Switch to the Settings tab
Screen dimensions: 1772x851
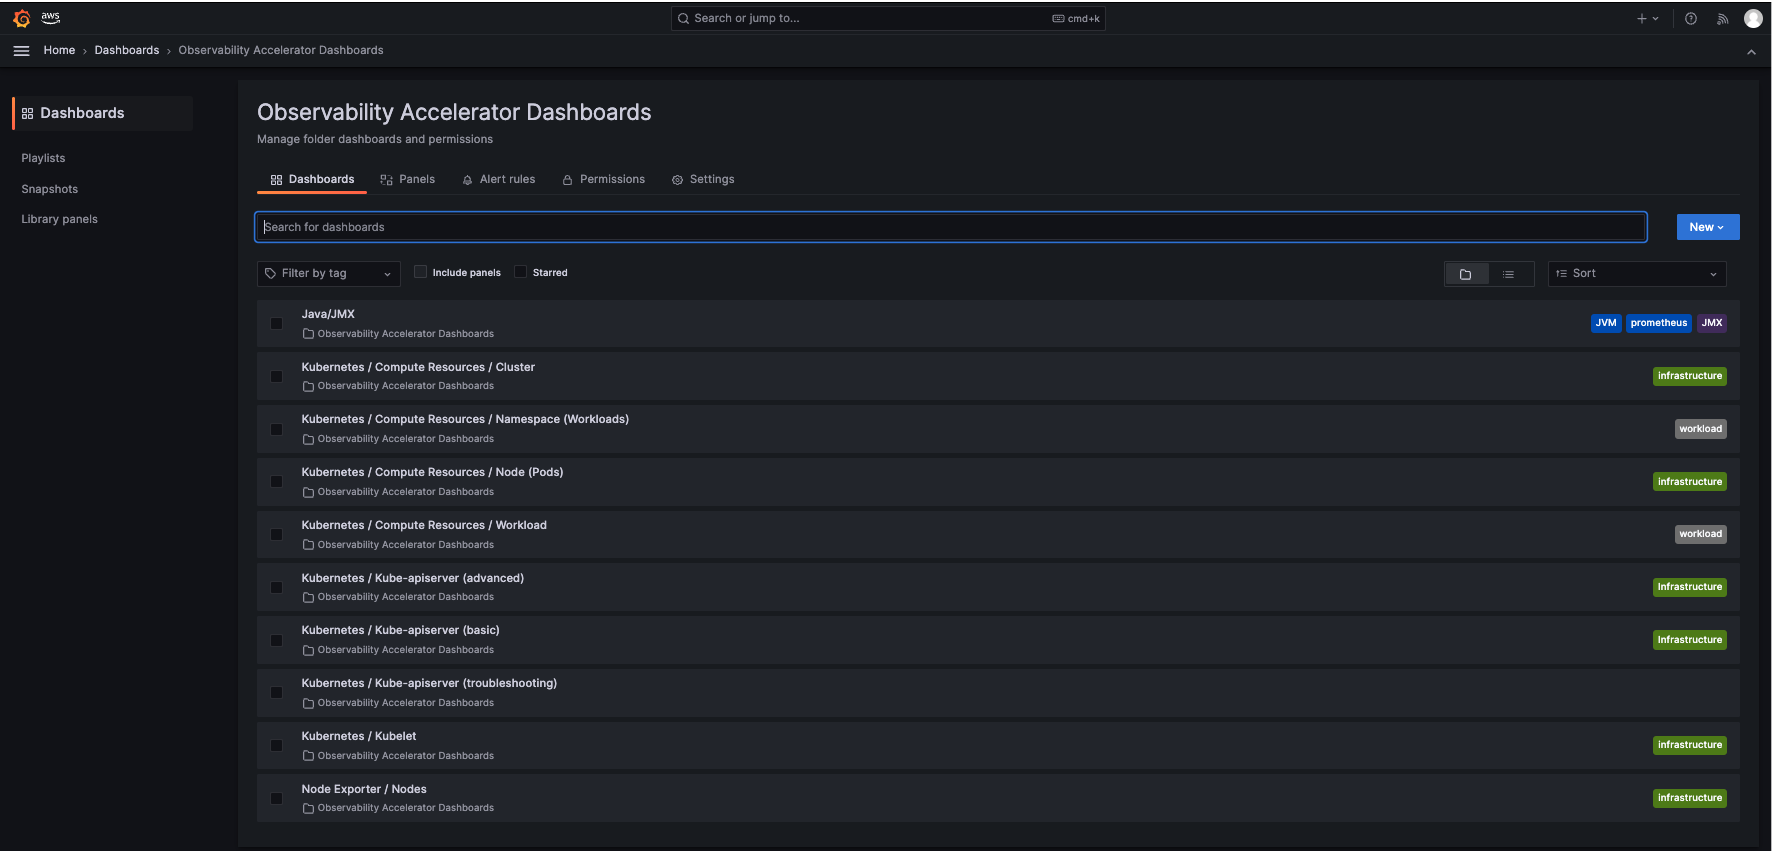point(703,179)
